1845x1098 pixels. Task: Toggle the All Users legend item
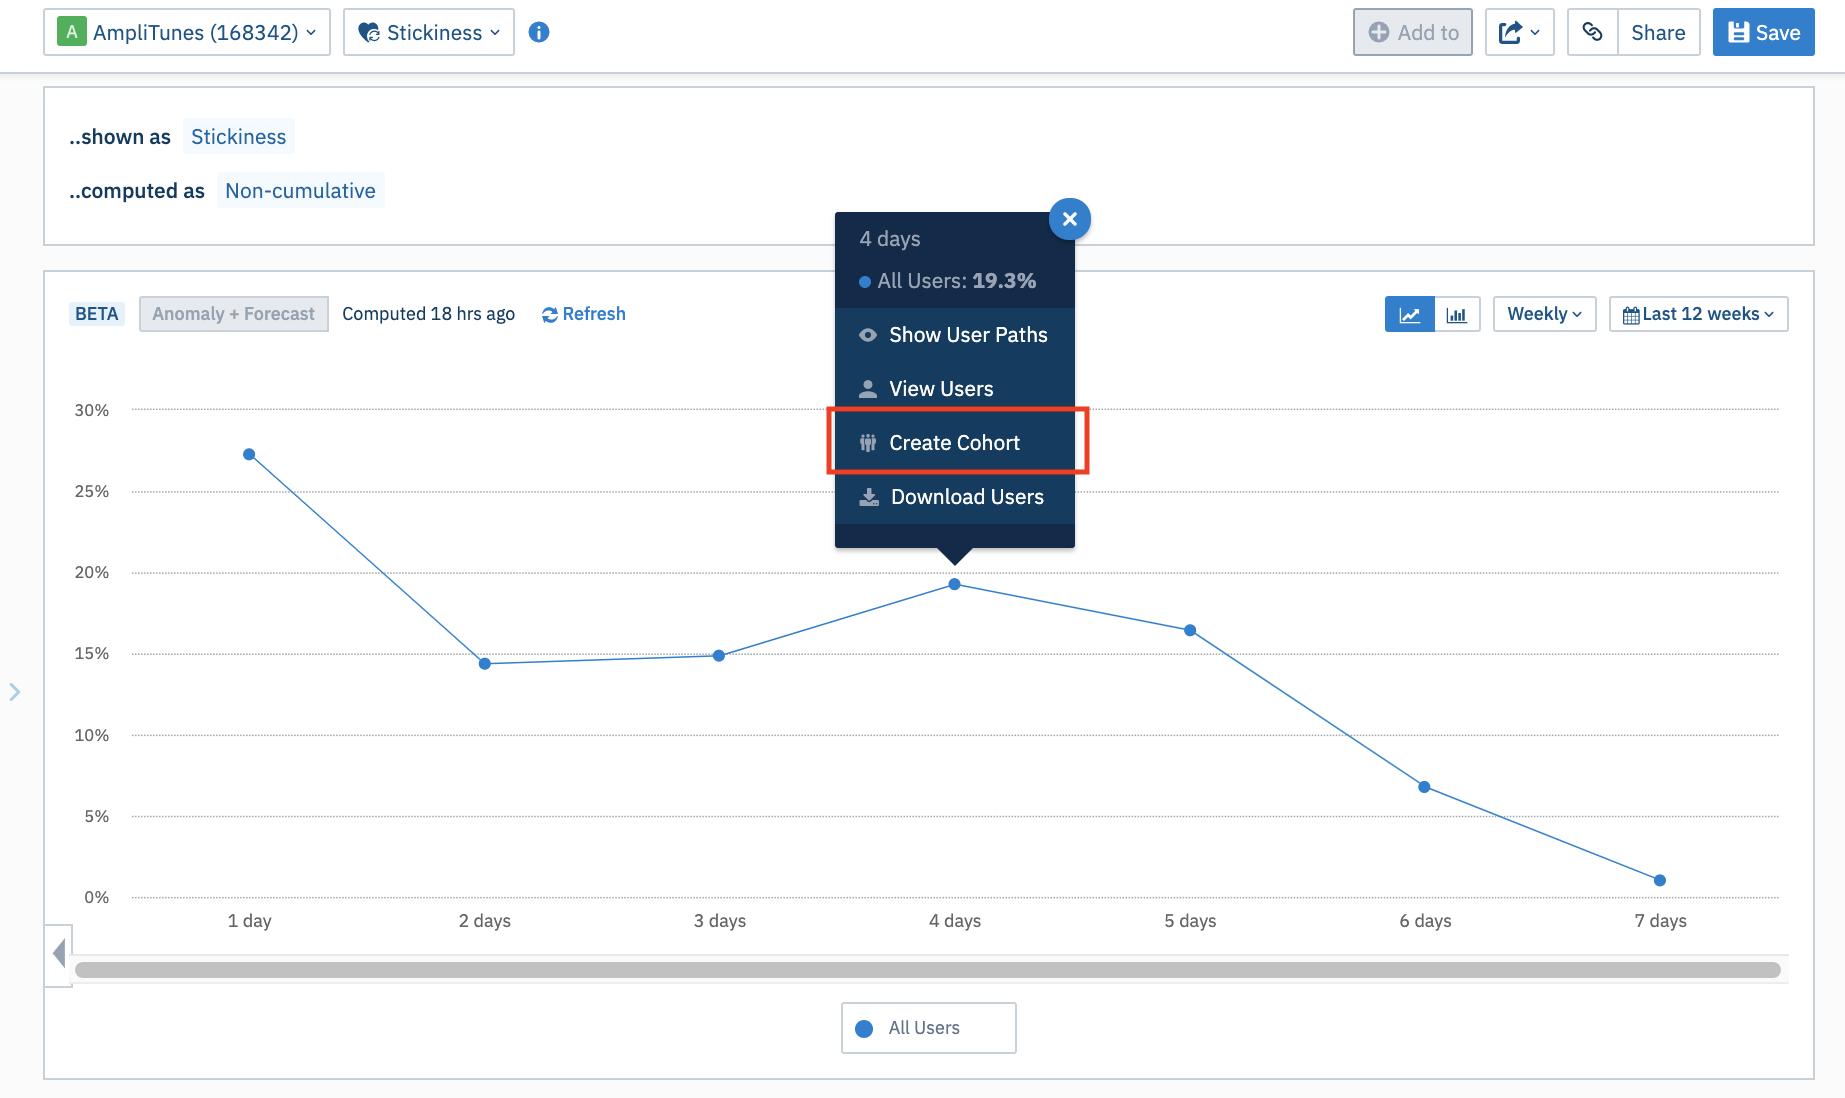pyautogui.click(x=928, y=1028)
